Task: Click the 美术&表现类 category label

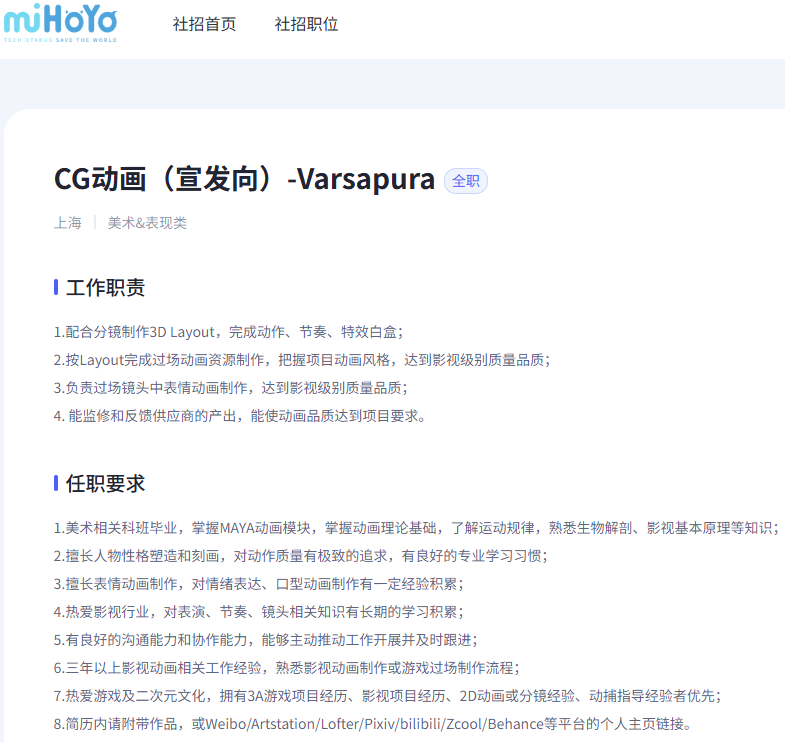Action: (x=147, y=223)
